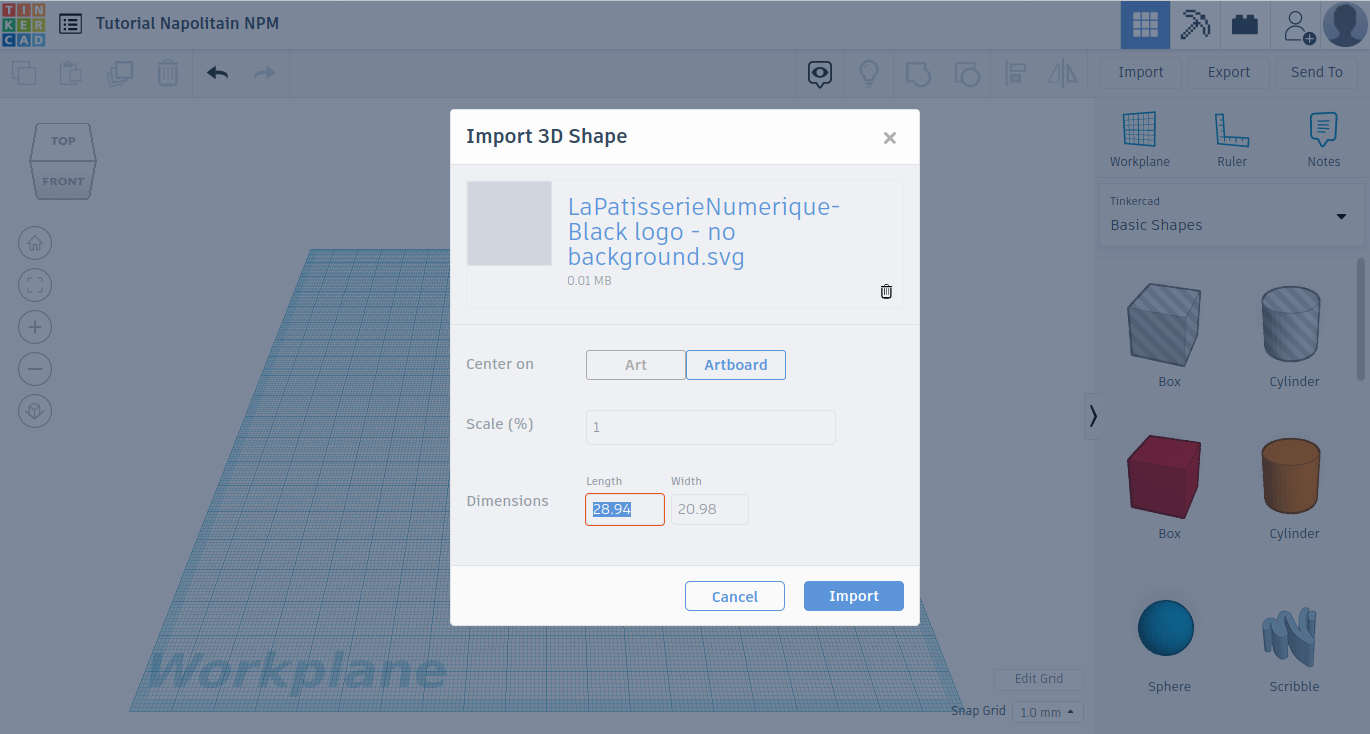Click the Home view icon

coord(35,243)
